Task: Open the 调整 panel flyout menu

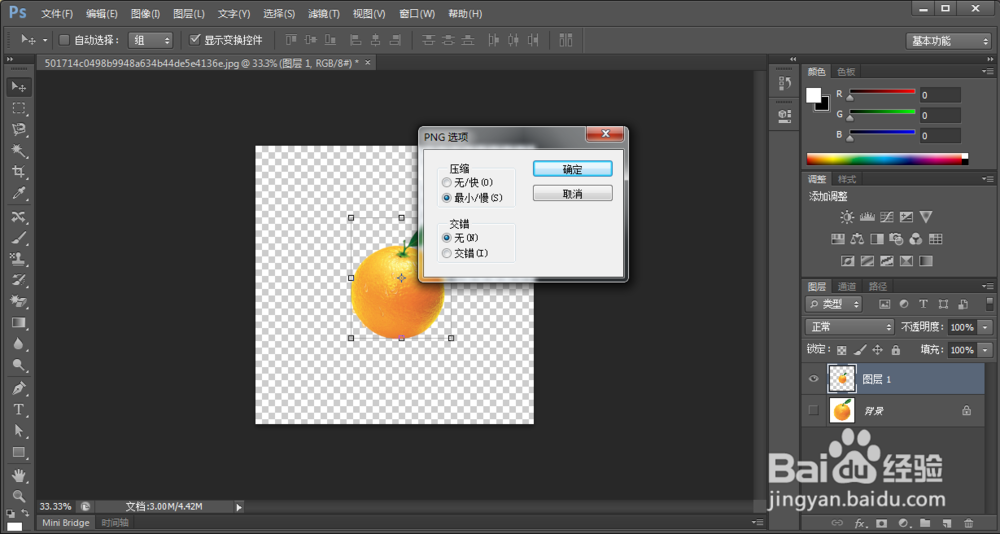Action: click(987, 179)
